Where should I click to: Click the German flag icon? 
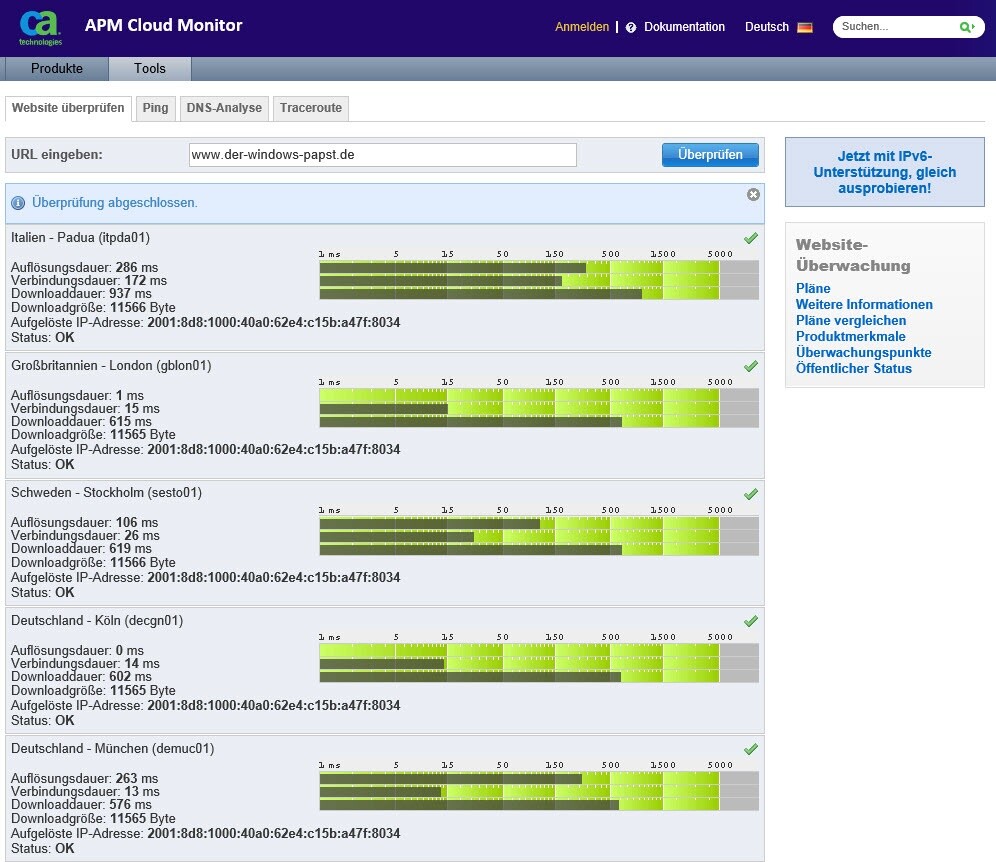click(x=805, y=28)
